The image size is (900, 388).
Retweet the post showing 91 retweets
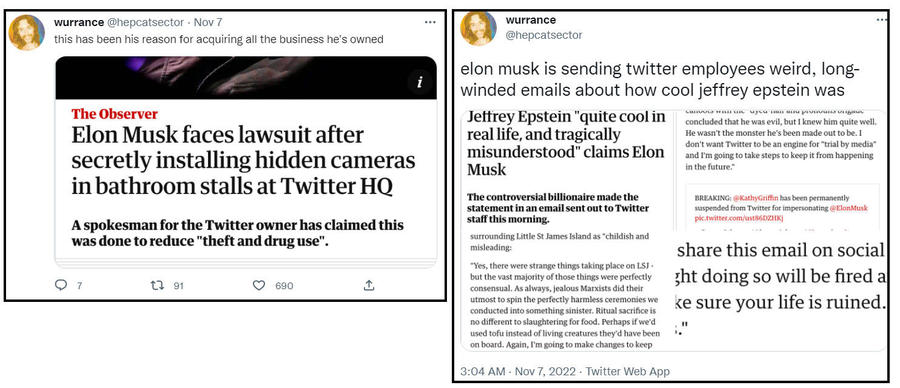[x=157, y=285]
